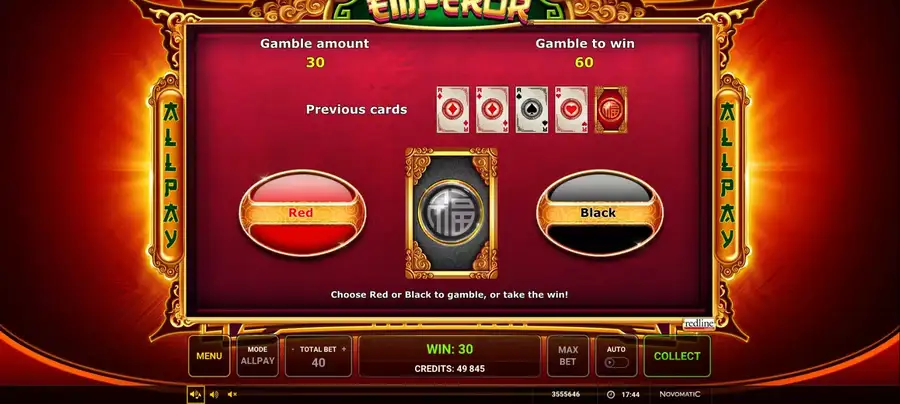900x404 pixels.
Task: Mute the game sound
Action: [232, 394]
